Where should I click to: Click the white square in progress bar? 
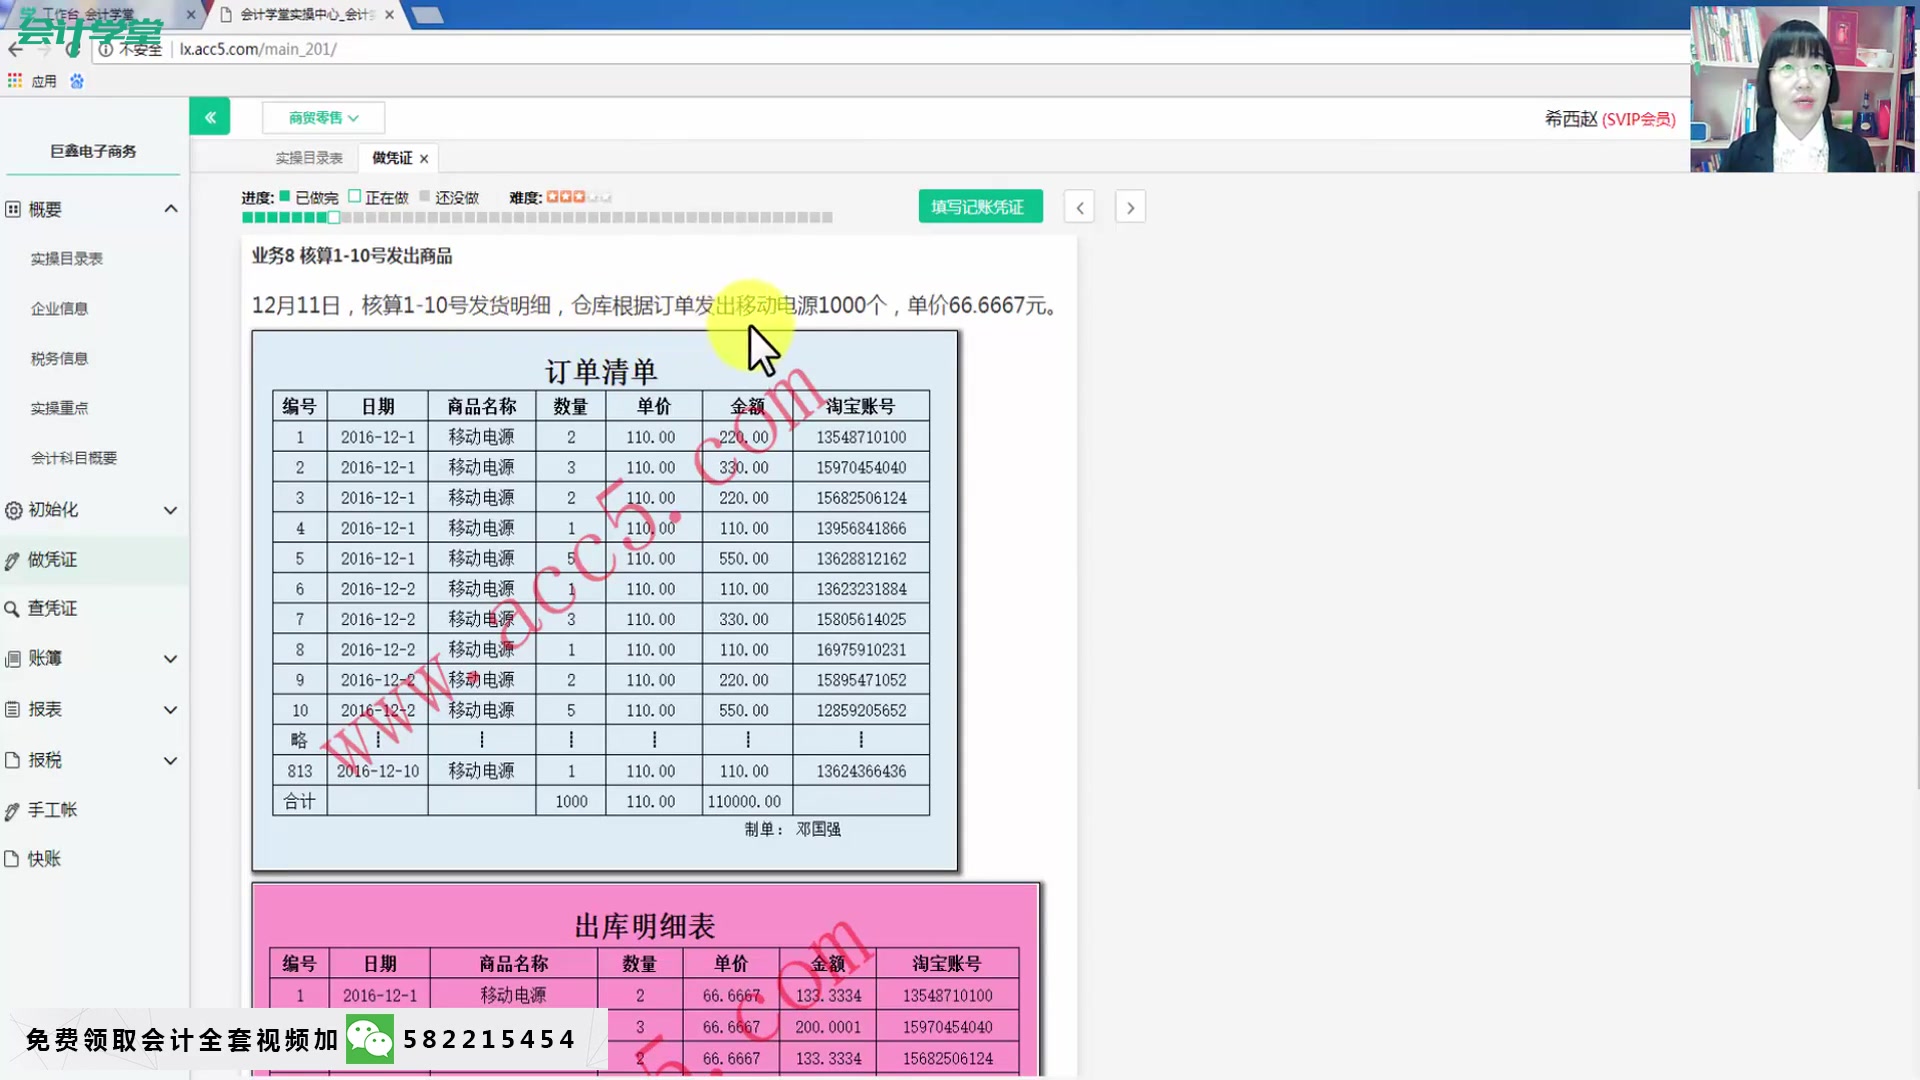(333, 217)
